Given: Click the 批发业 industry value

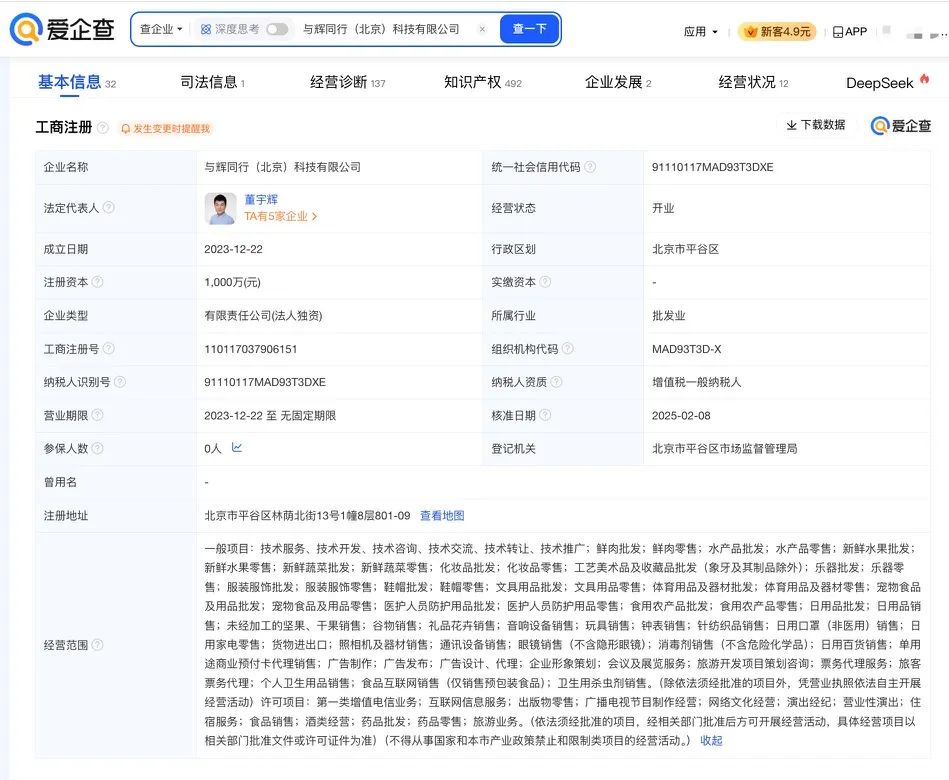Looking at the screenshot, I should pyautogui.click(x=669, y=316).
